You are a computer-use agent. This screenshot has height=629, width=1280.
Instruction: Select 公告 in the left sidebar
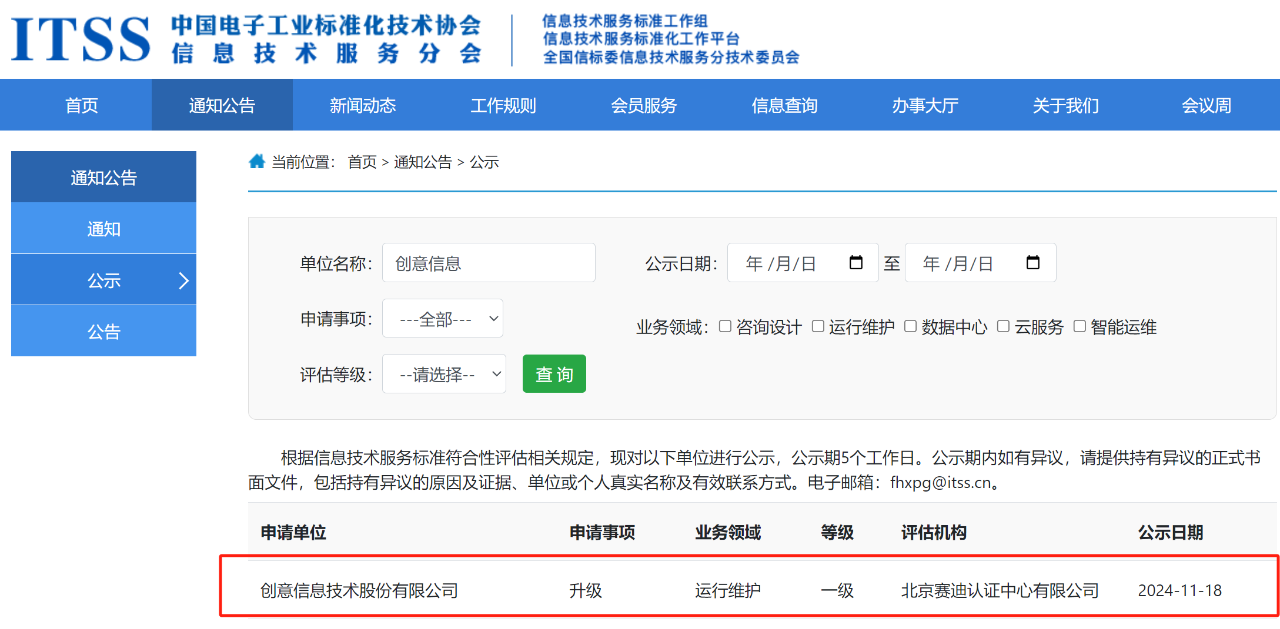(x=104, y=331)
